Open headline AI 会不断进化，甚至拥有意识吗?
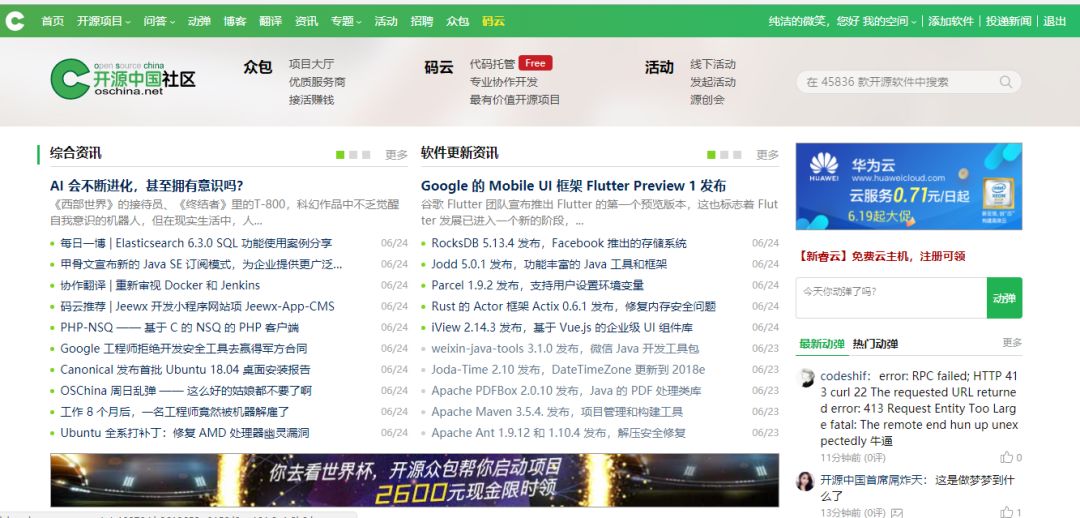Image resolution: width=1080 pixels, height=518 pixels. [147, 186]
